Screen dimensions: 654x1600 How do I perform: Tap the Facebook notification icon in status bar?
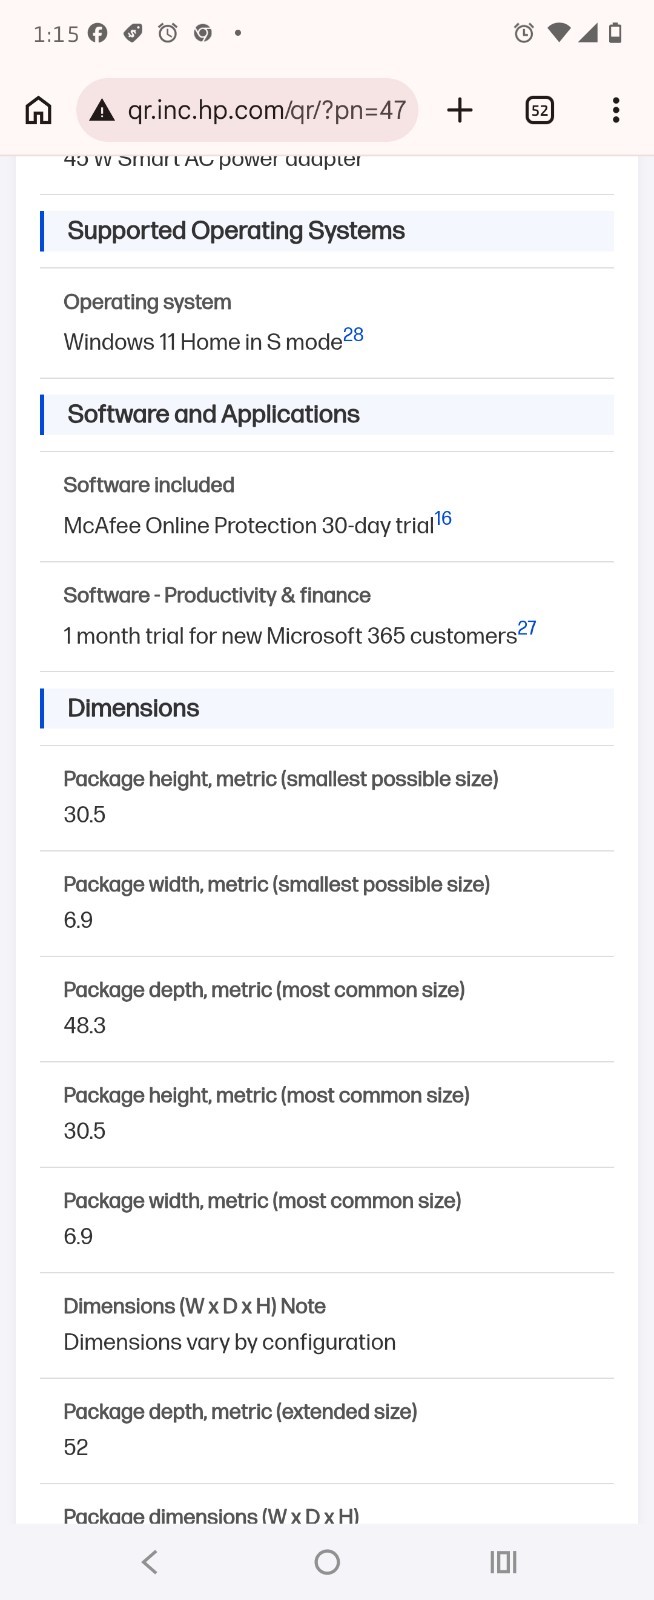(x=97, y=33)
